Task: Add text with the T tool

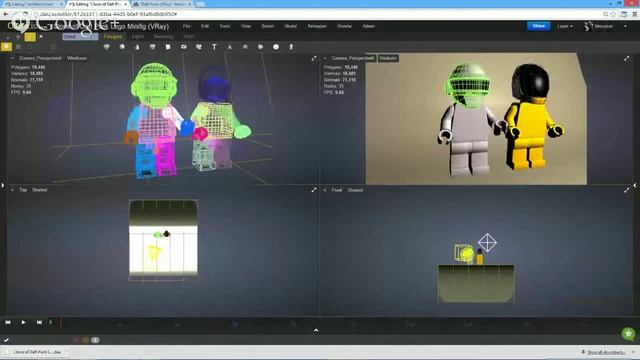Action: tap(214, 47)
